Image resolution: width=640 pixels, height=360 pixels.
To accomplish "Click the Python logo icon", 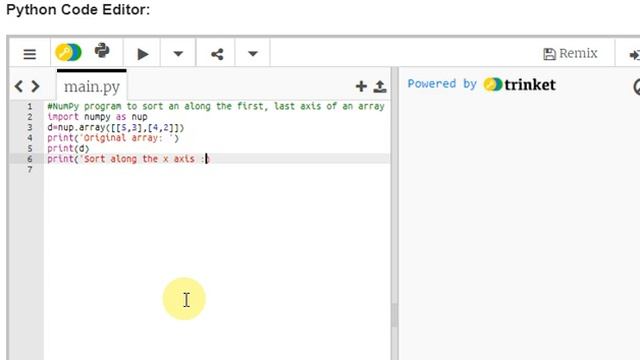I will [x=102, y=51].
